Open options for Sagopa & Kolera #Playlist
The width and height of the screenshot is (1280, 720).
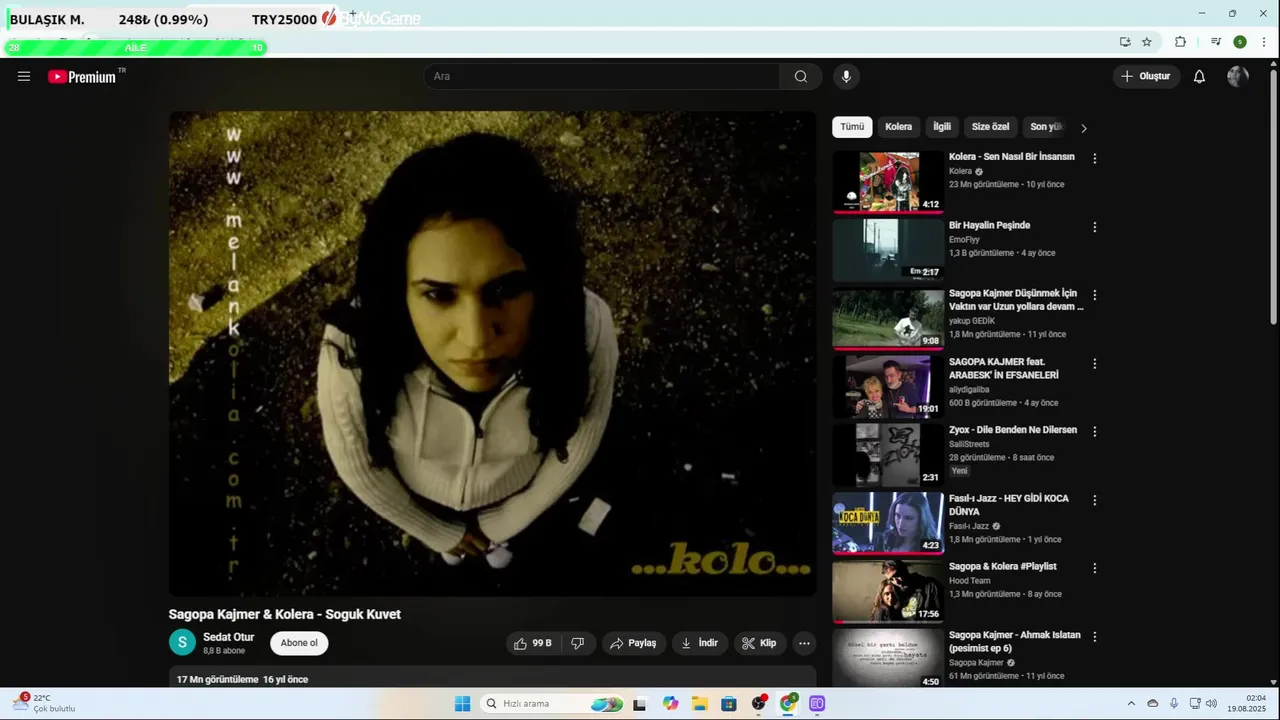tap(1094, 568)
